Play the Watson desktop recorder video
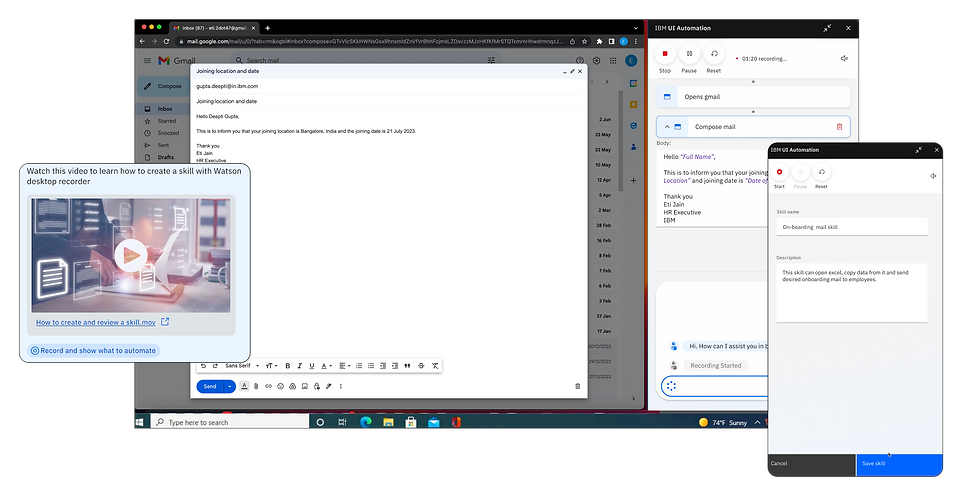Image resolution: width=980 pixels, height=496 pixels. (x=131, y=255)
